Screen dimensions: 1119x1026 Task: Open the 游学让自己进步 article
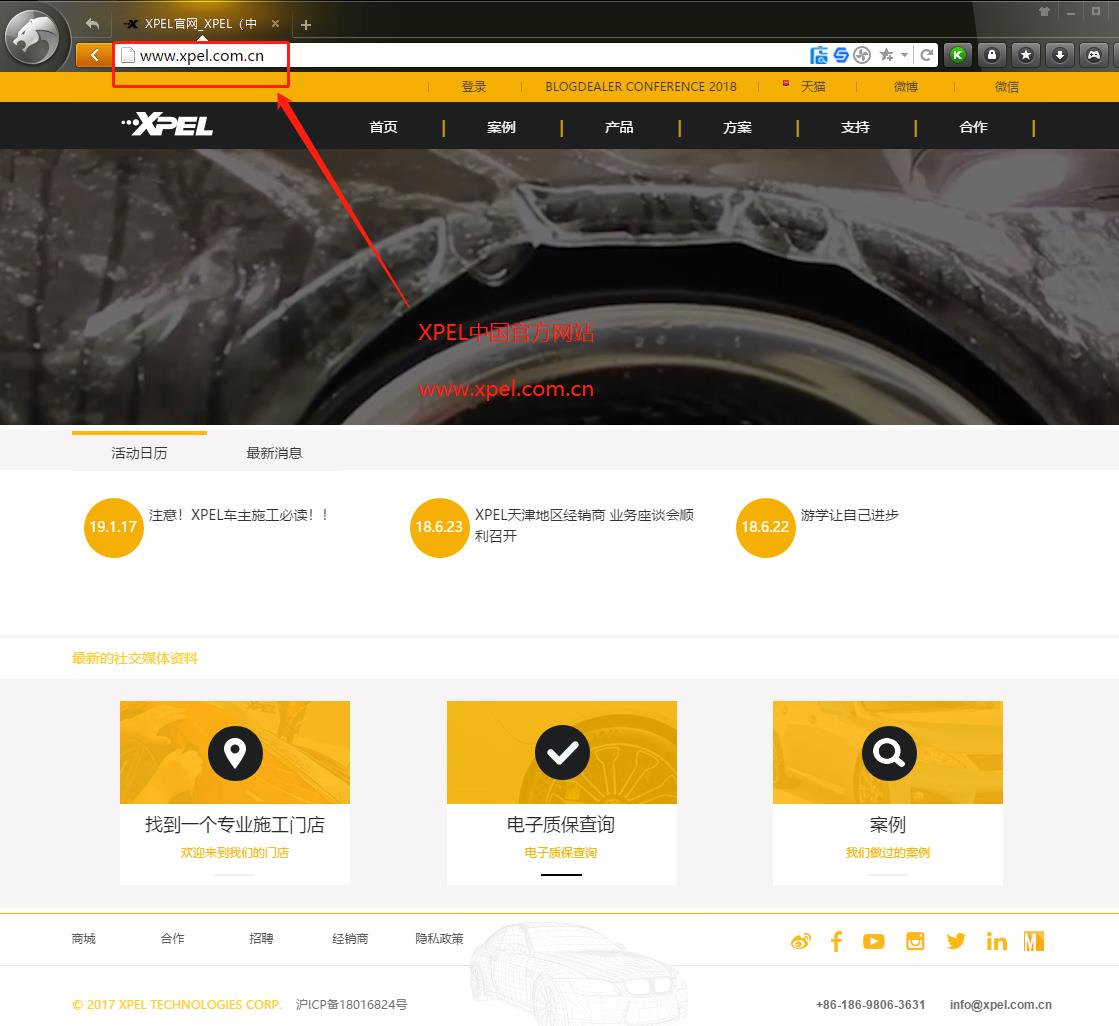coord(849,514)
